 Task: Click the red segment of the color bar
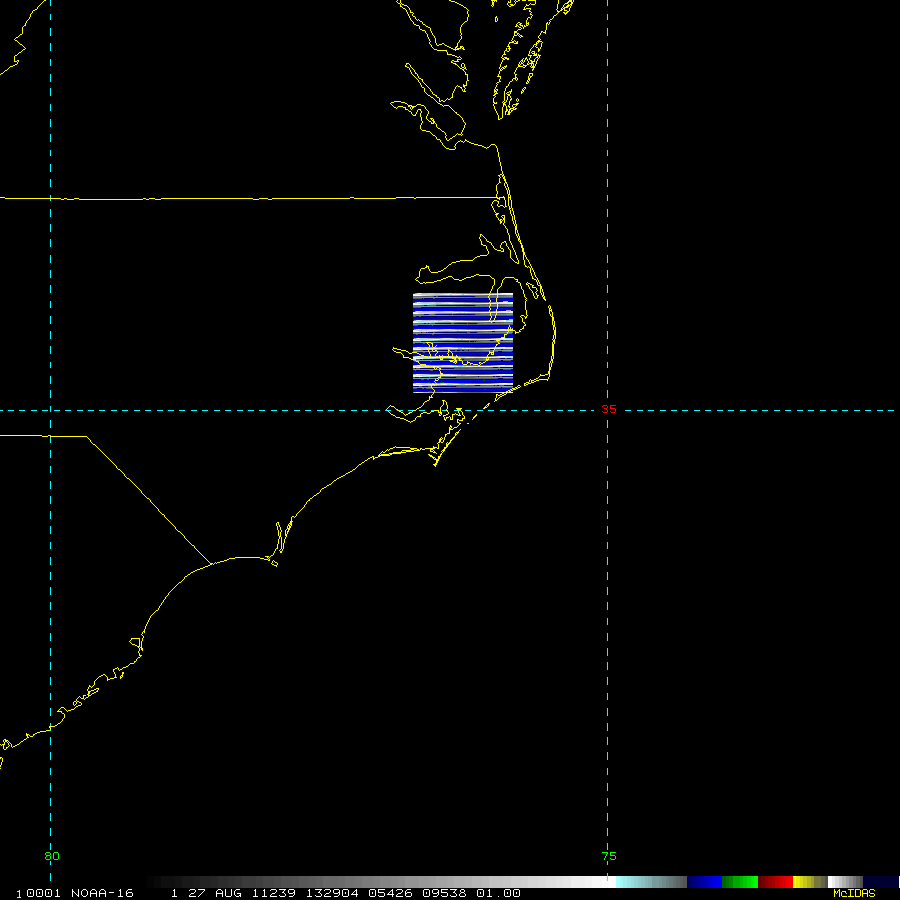pyautogui.click(x=775, y=882)
